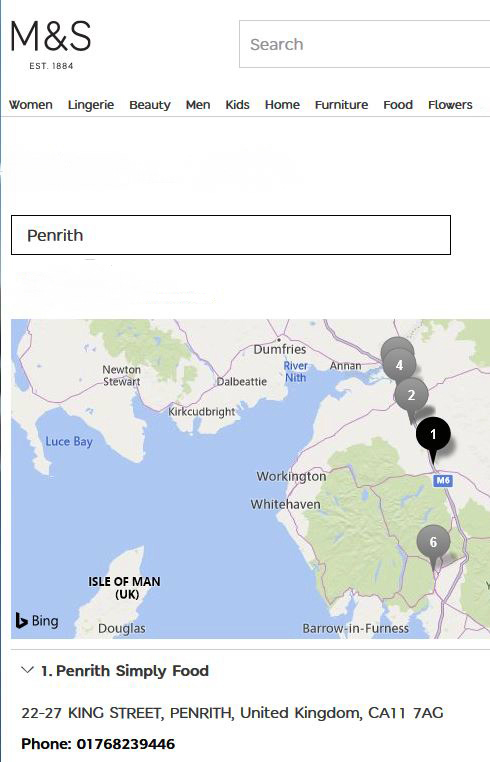The height and width of the screenshot is (762, 490).
Task: Open the Lingerie menu
Action: (91, 104)
